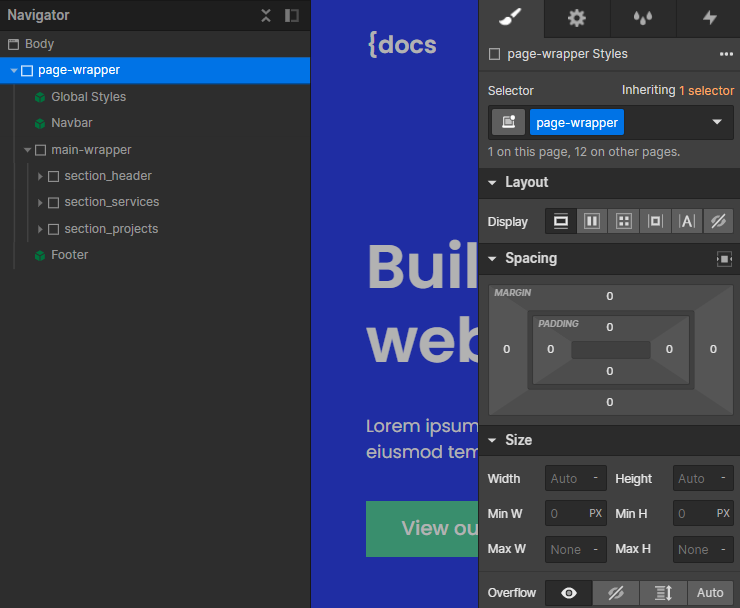740x608 pixels.
Task: Edit the right margin value
Action: (713, 349)
